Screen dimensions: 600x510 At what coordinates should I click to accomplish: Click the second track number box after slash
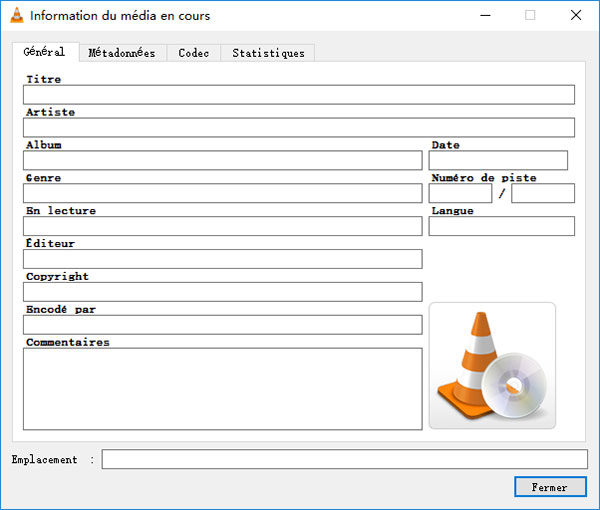coord(543,194)
